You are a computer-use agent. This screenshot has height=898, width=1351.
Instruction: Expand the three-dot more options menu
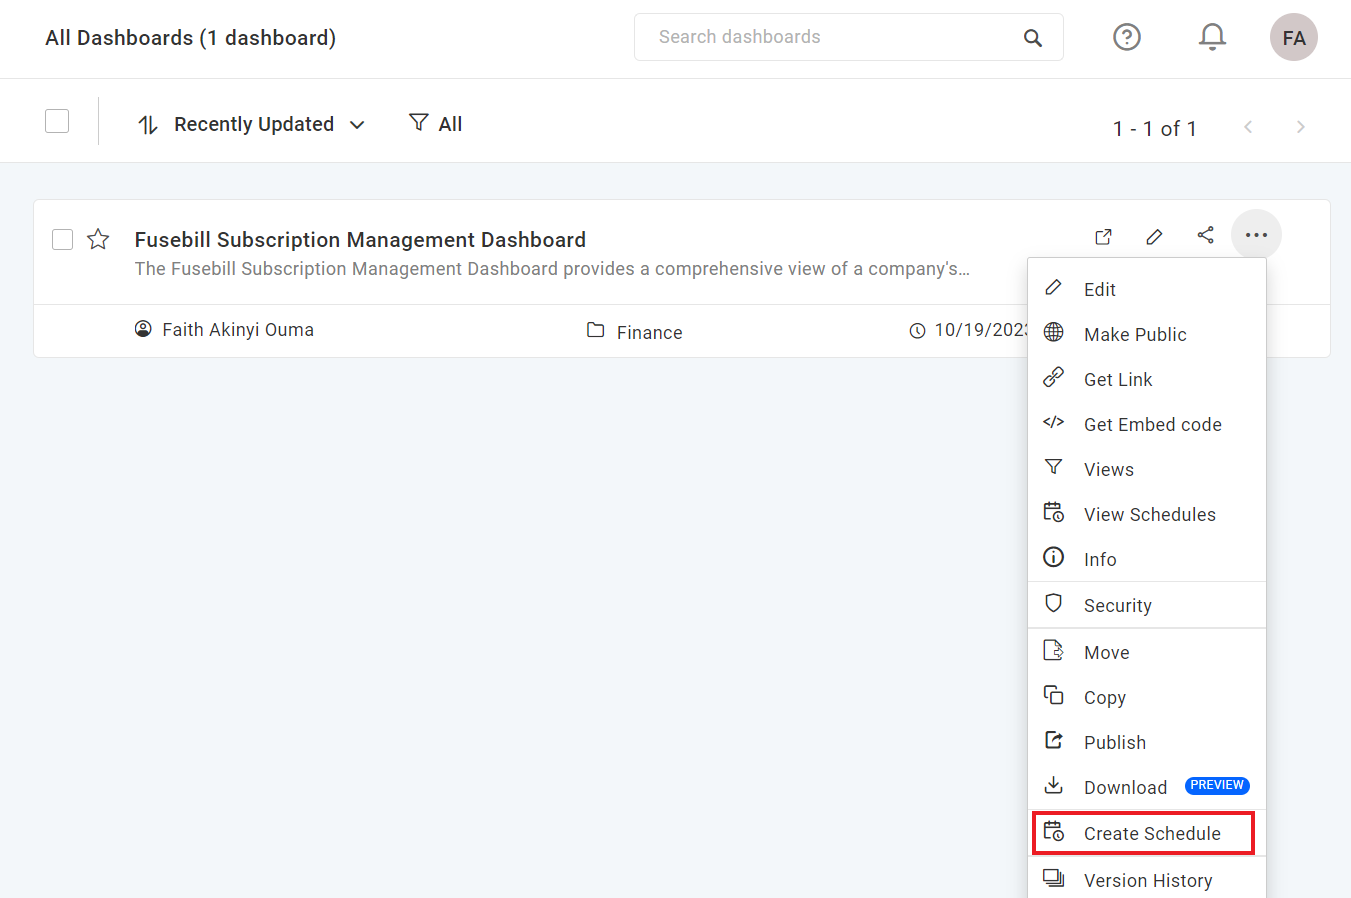point(1256,234)
